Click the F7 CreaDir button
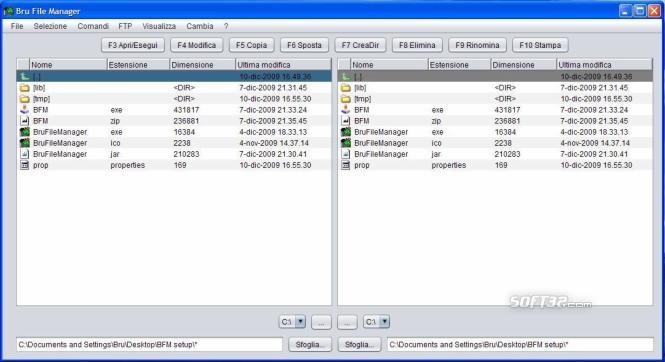 tap(360, 45)
